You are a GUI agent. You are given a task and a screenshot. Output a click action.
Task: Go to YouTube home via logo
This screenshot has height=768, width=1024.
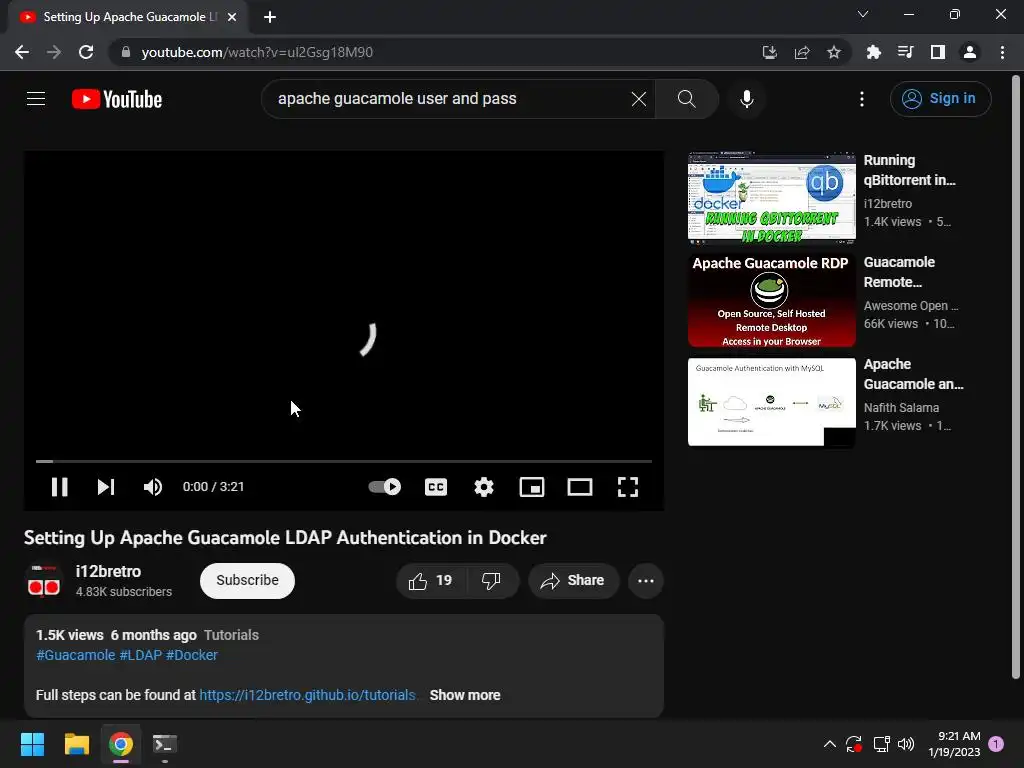coord(117,99)
